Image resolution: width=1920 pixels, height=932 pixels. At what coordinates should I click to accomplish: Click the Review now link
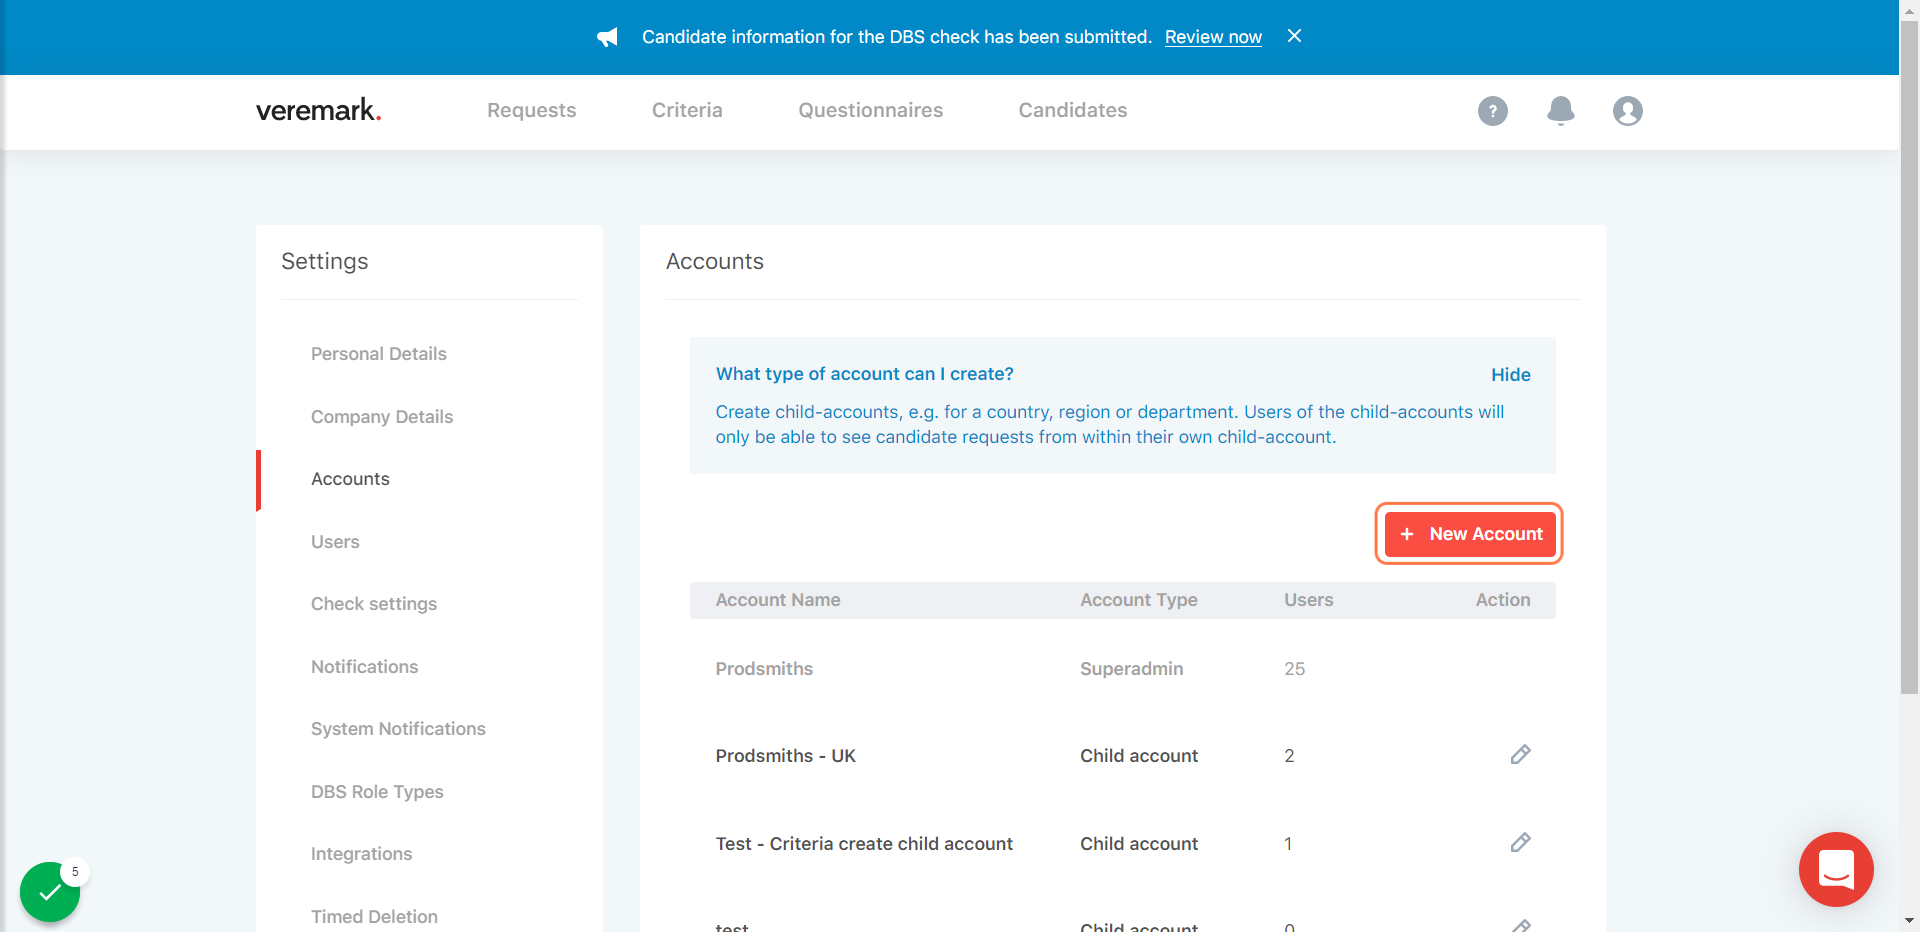(1213, 37)
